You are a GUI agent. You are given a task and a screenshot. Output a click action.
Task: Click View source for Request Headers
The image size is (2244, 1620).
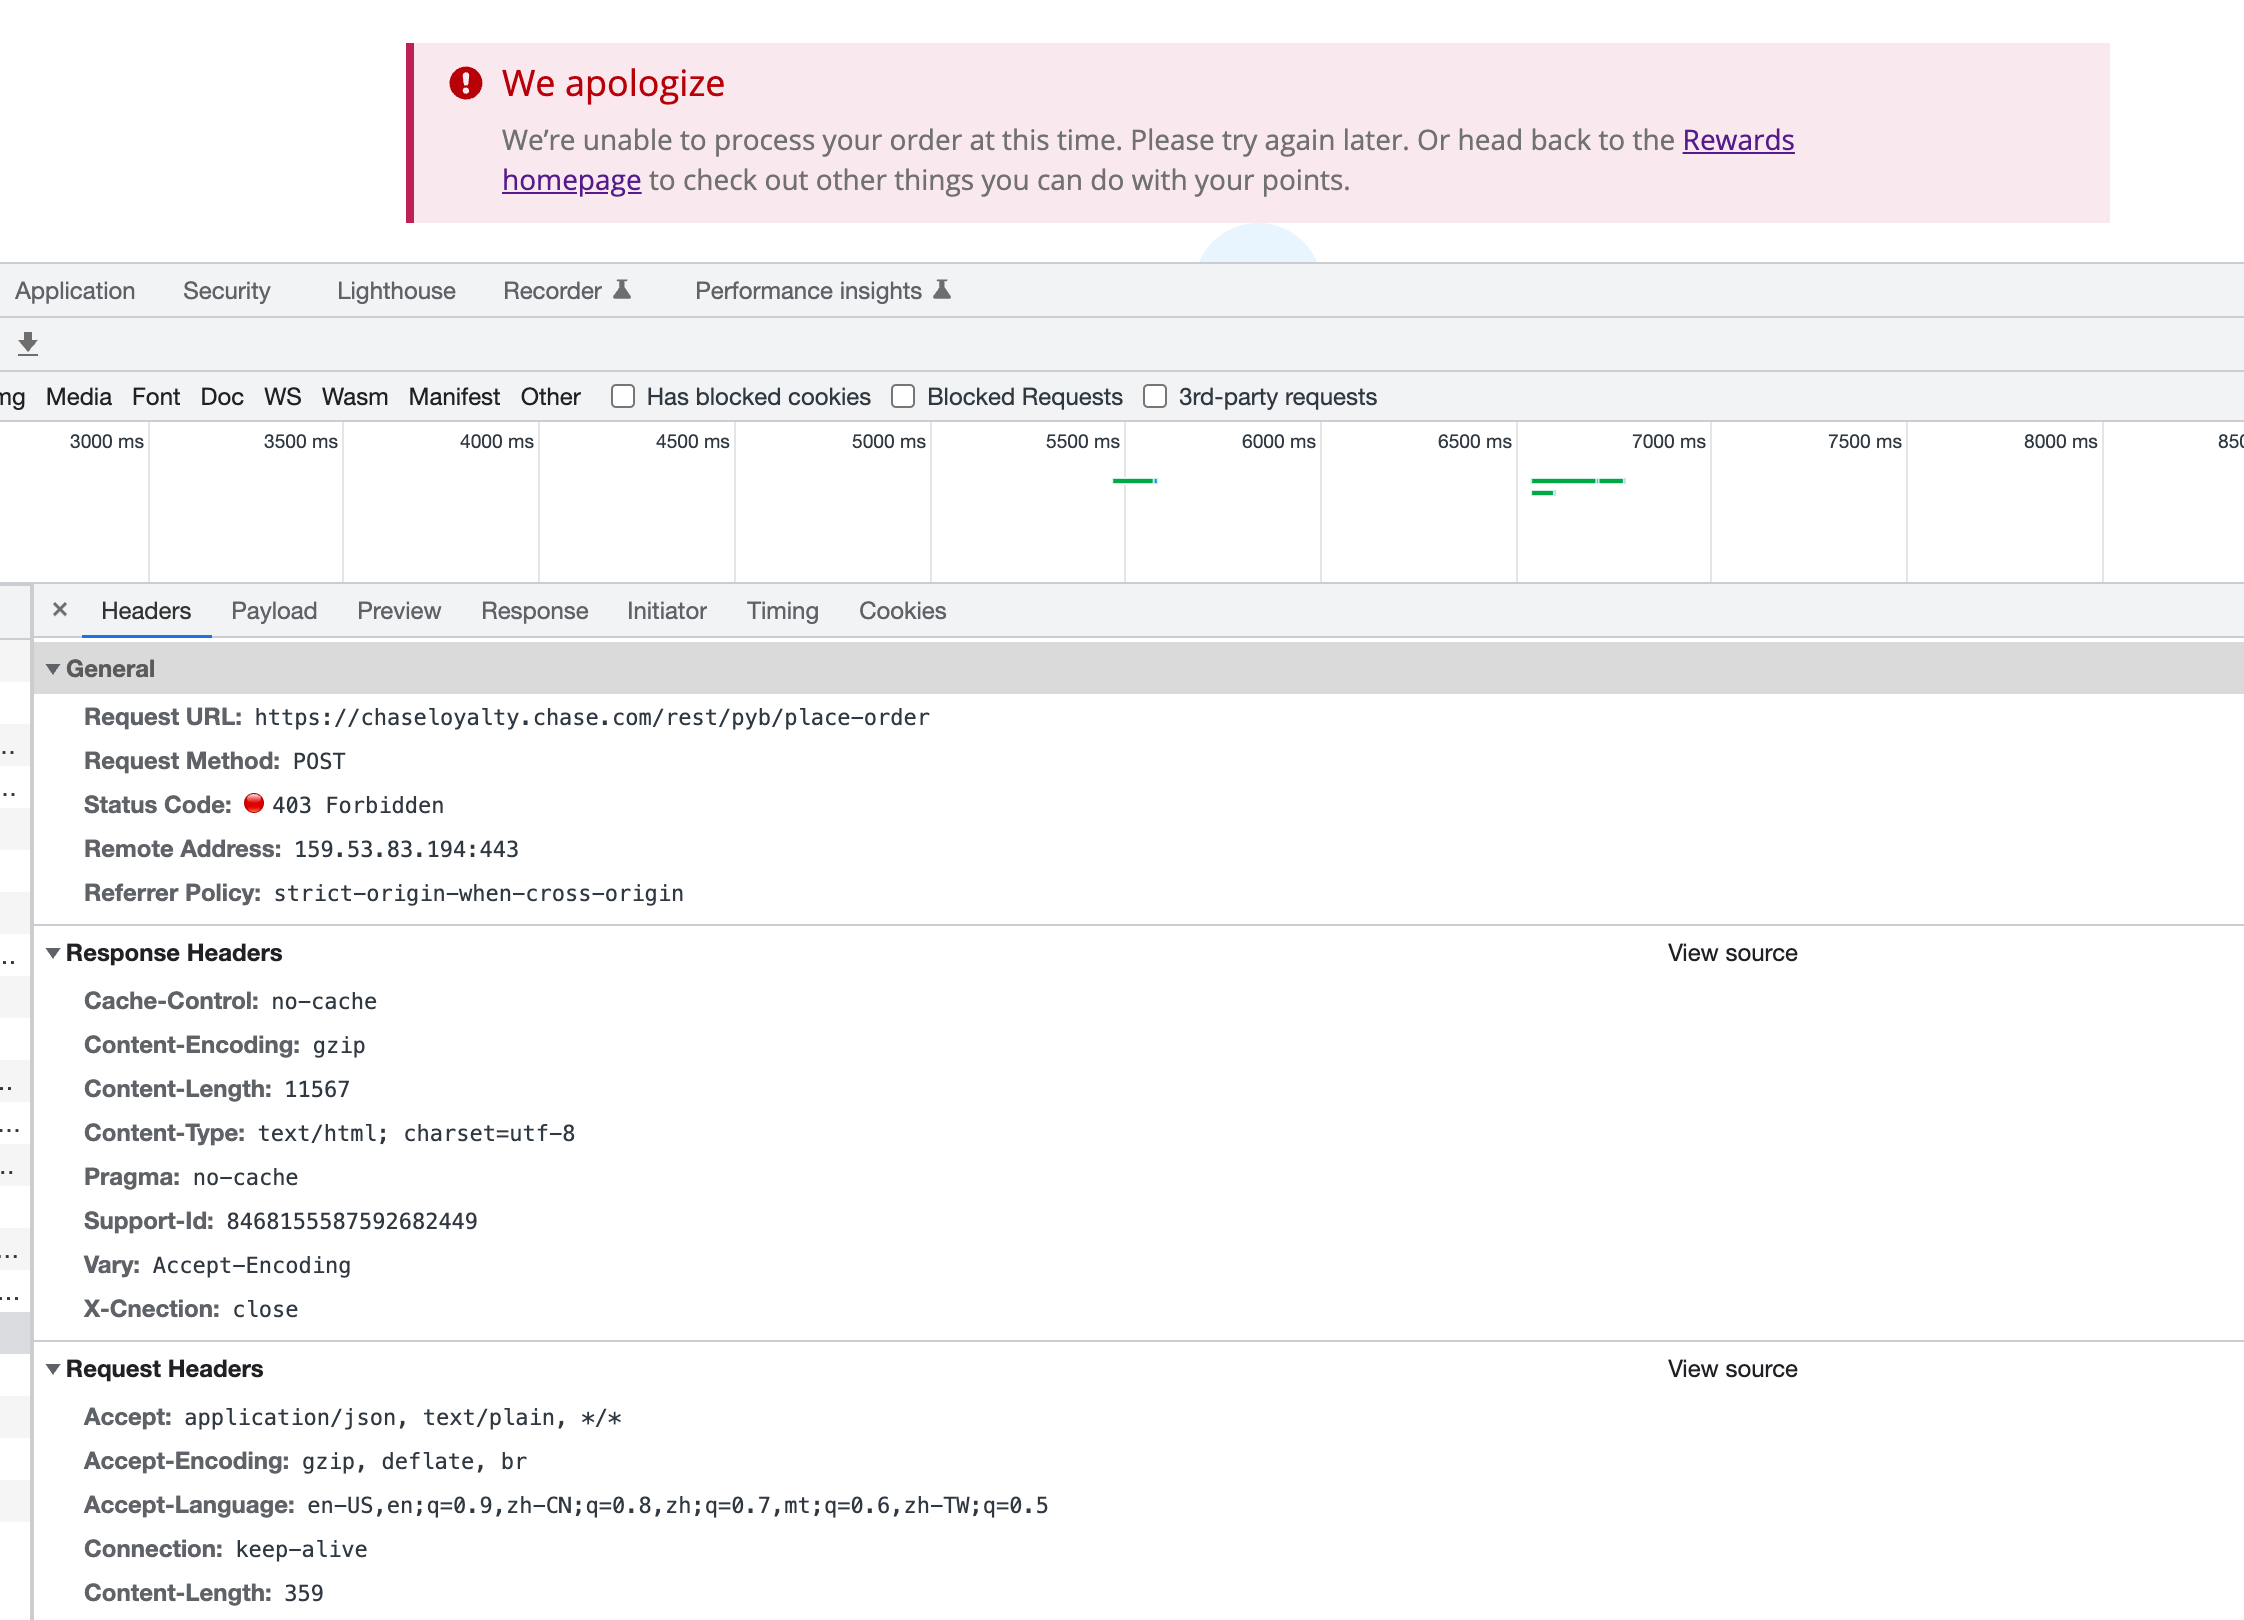pyautogui.click(x=1732, y=1369)
